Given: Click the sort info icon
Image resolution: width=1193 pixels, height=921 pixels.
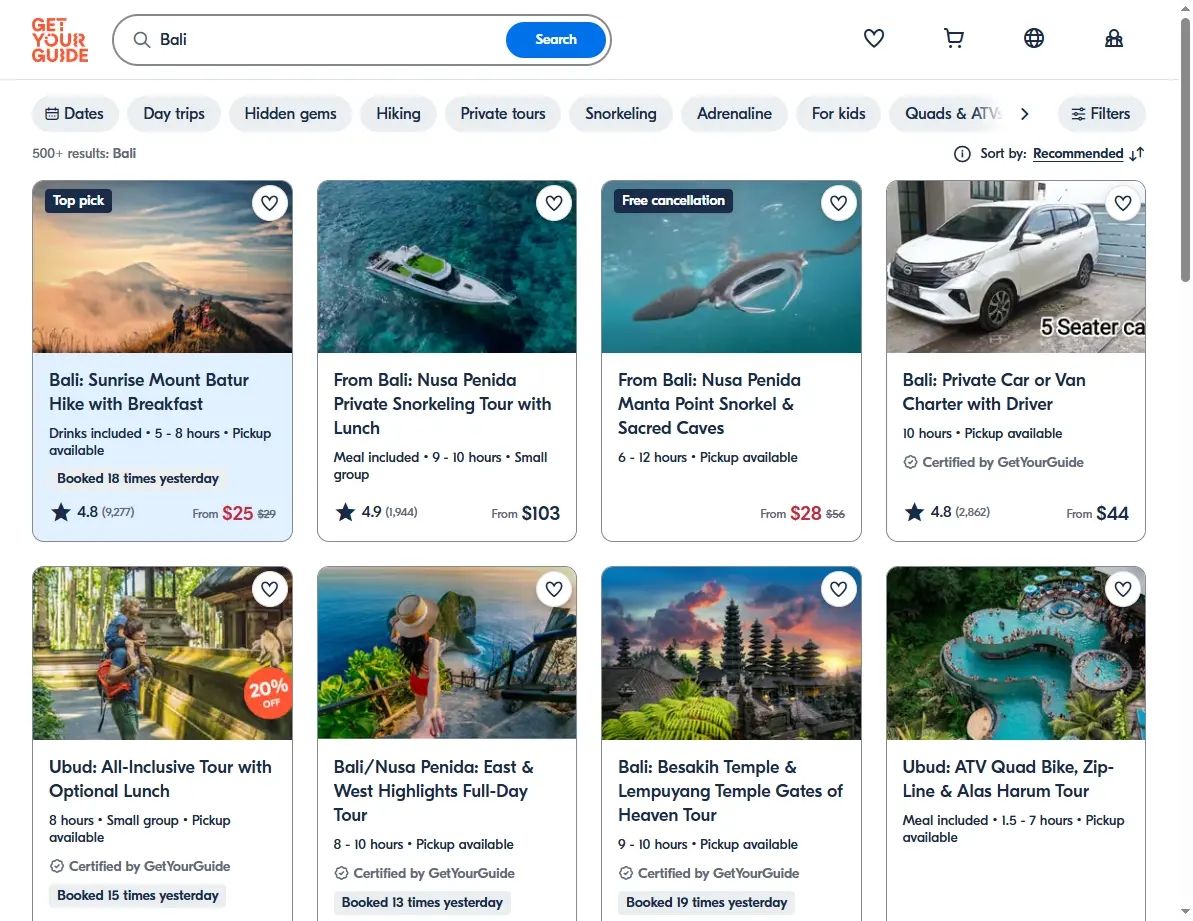Looking at the screenshot, I should point(962,154).
